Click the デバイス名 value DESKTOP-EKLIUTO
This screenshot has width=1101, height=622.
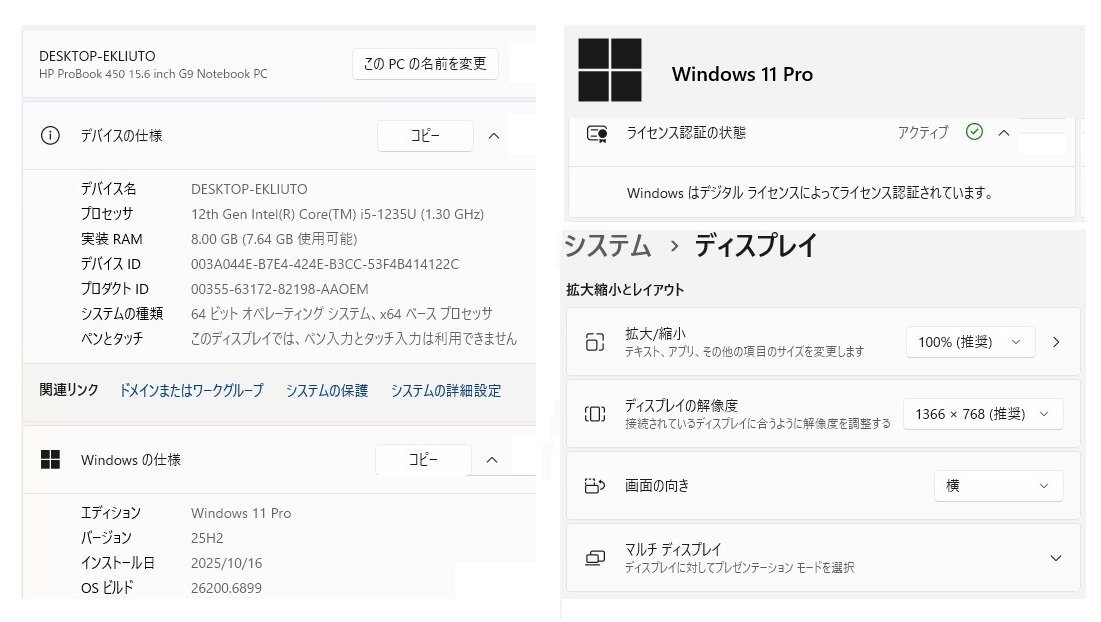[249, 189]
